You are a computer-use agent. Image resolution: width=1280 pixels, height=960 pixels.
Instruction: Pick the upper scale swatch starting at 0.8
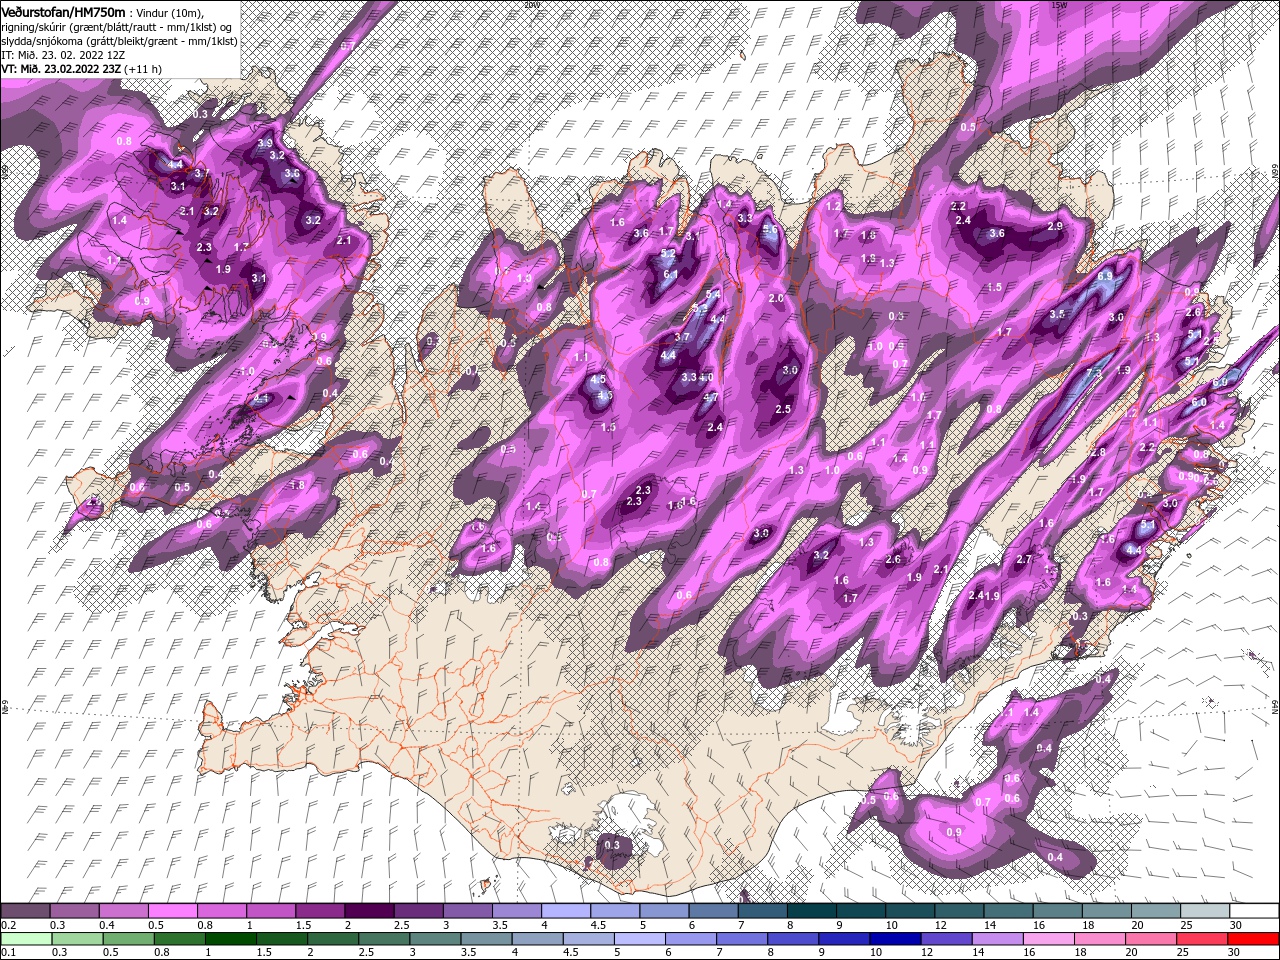click(221, 911)
